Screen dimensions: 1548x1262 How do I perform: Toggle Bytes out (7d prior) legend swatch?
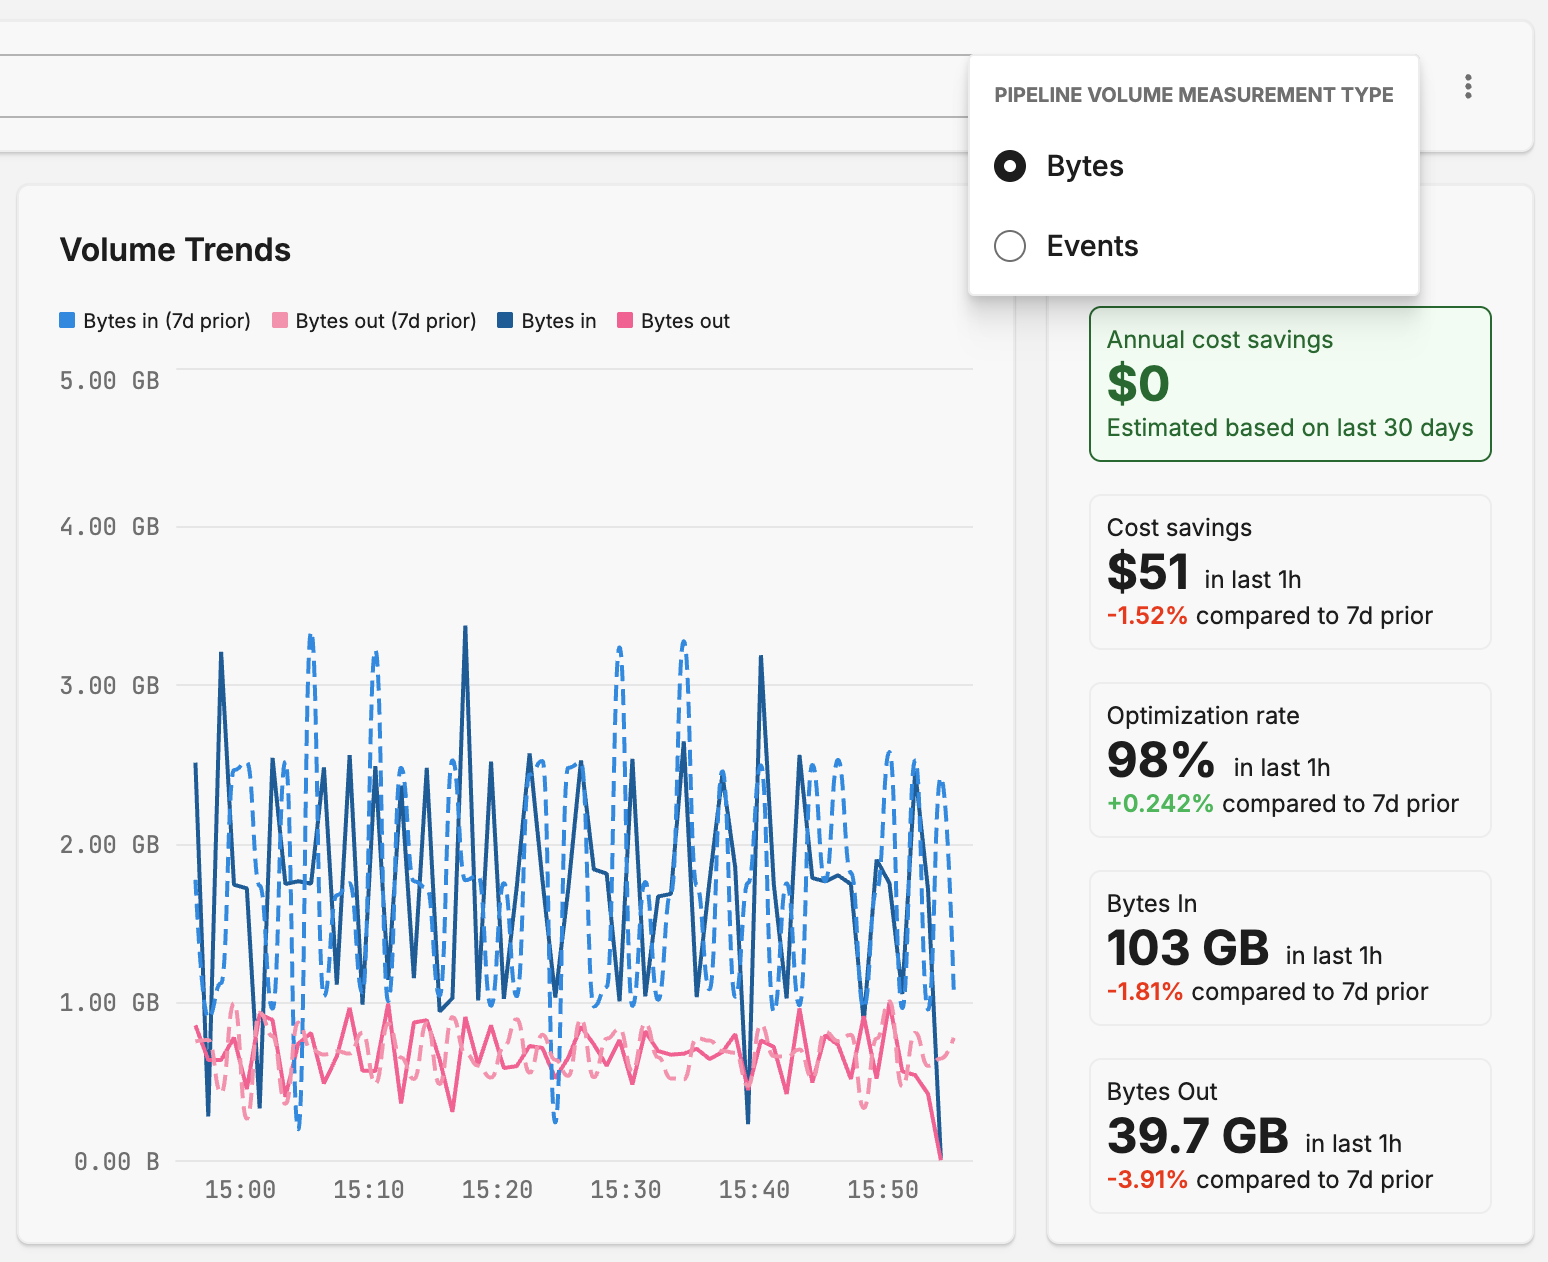coord(280,321)
